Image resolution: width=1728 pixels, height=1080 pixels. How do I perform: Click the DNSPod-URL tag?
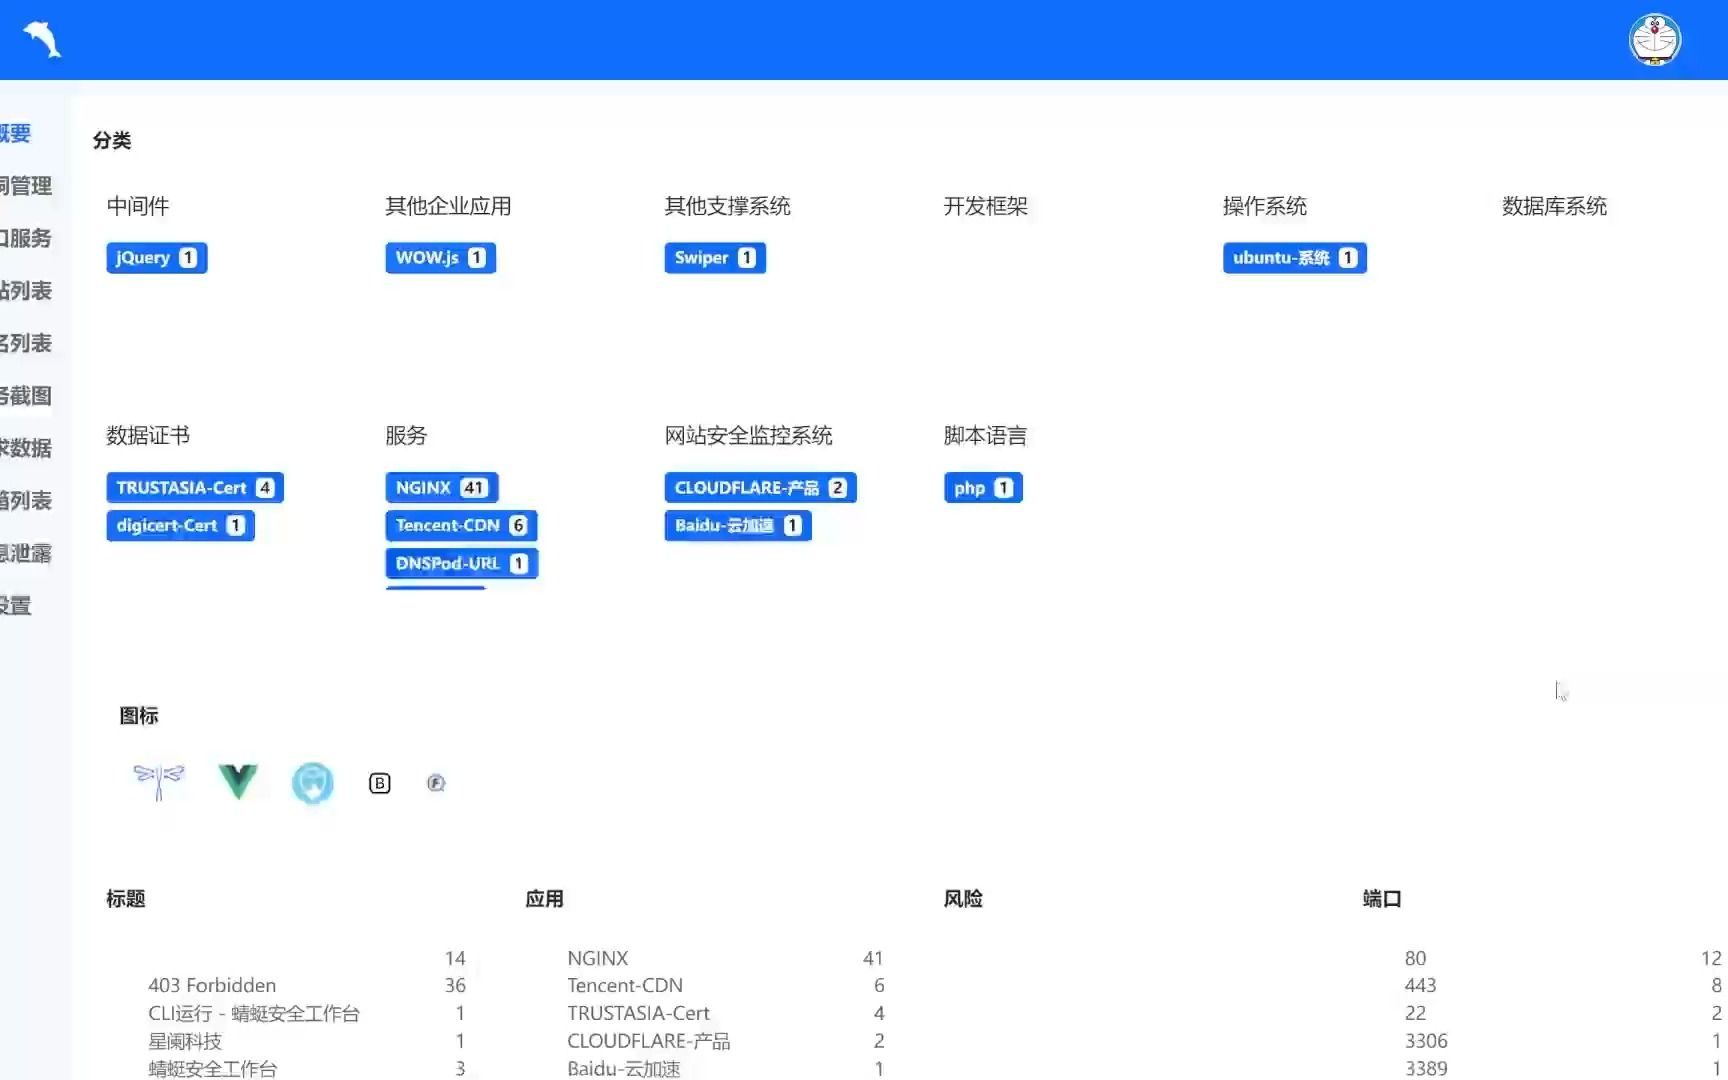pos(462,564)
